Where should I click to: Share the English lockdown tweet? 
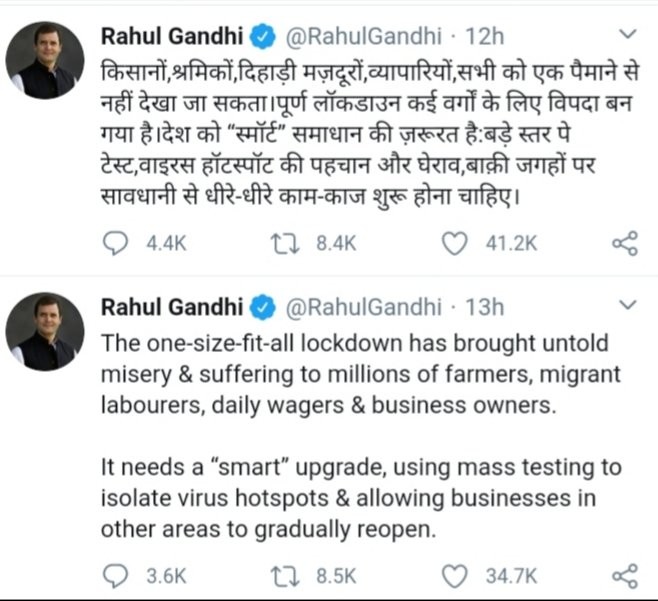point(625,576)
